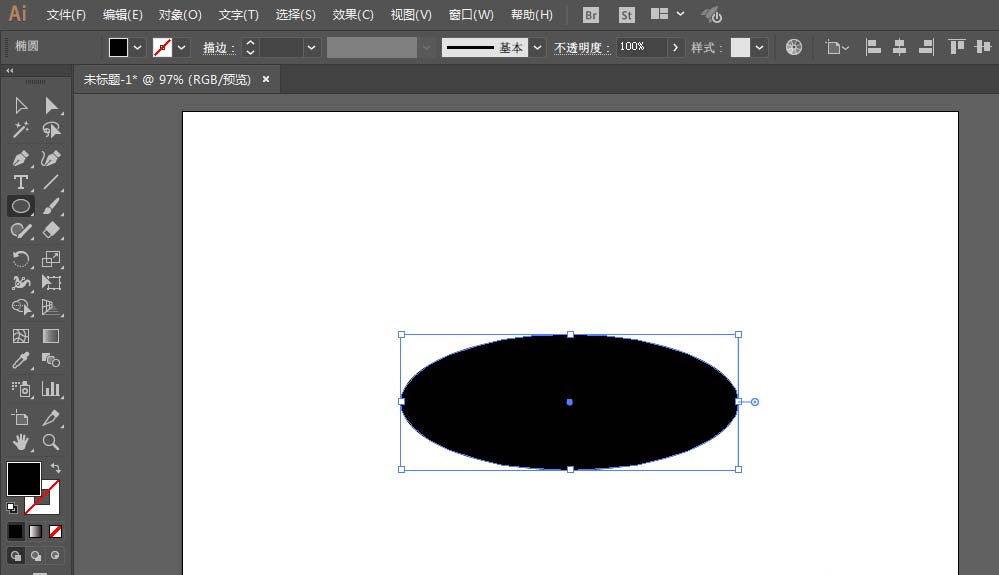The image size is (999, 575).
Task: Choose the Rotate tool
Action: [x=20, y=259]
